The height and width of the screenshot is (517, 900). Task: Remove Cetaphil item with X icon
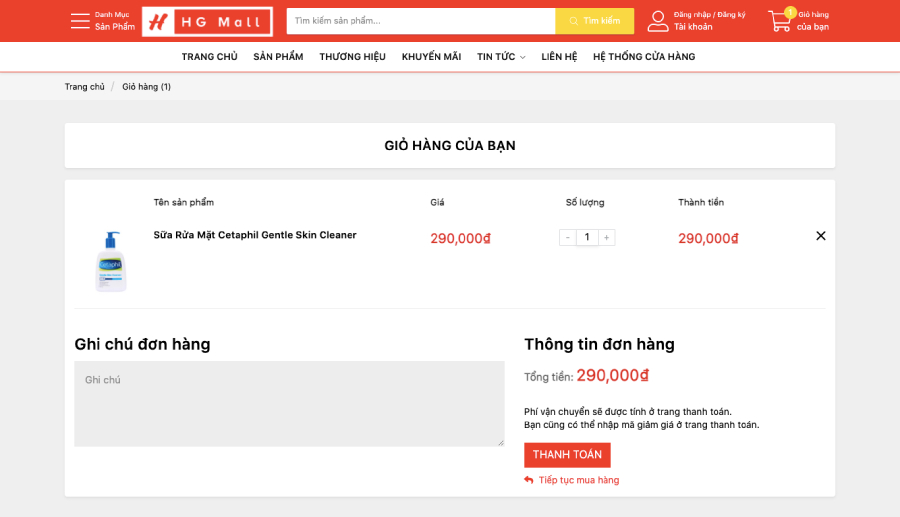(x=821, y=236)
